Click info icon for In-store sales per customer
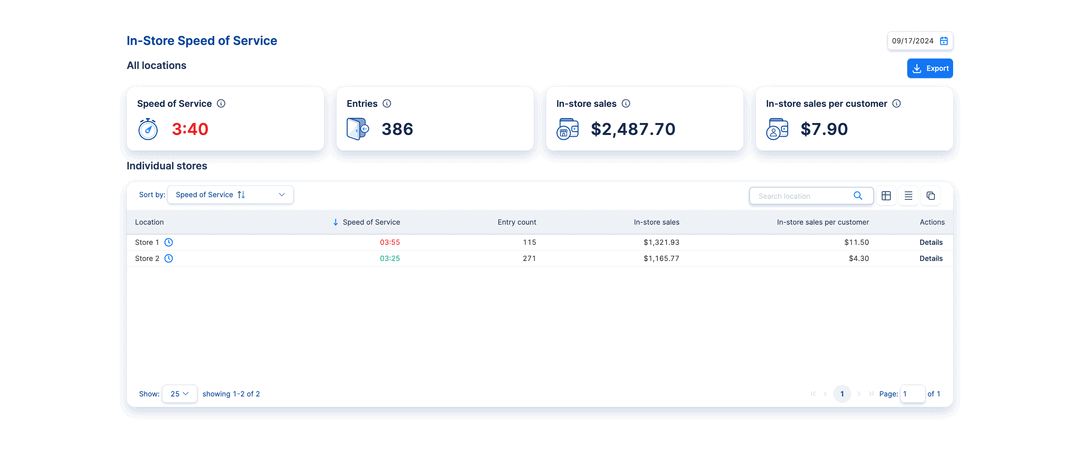Viewport: 1080px width, 452px height. (x=896, y=103)
